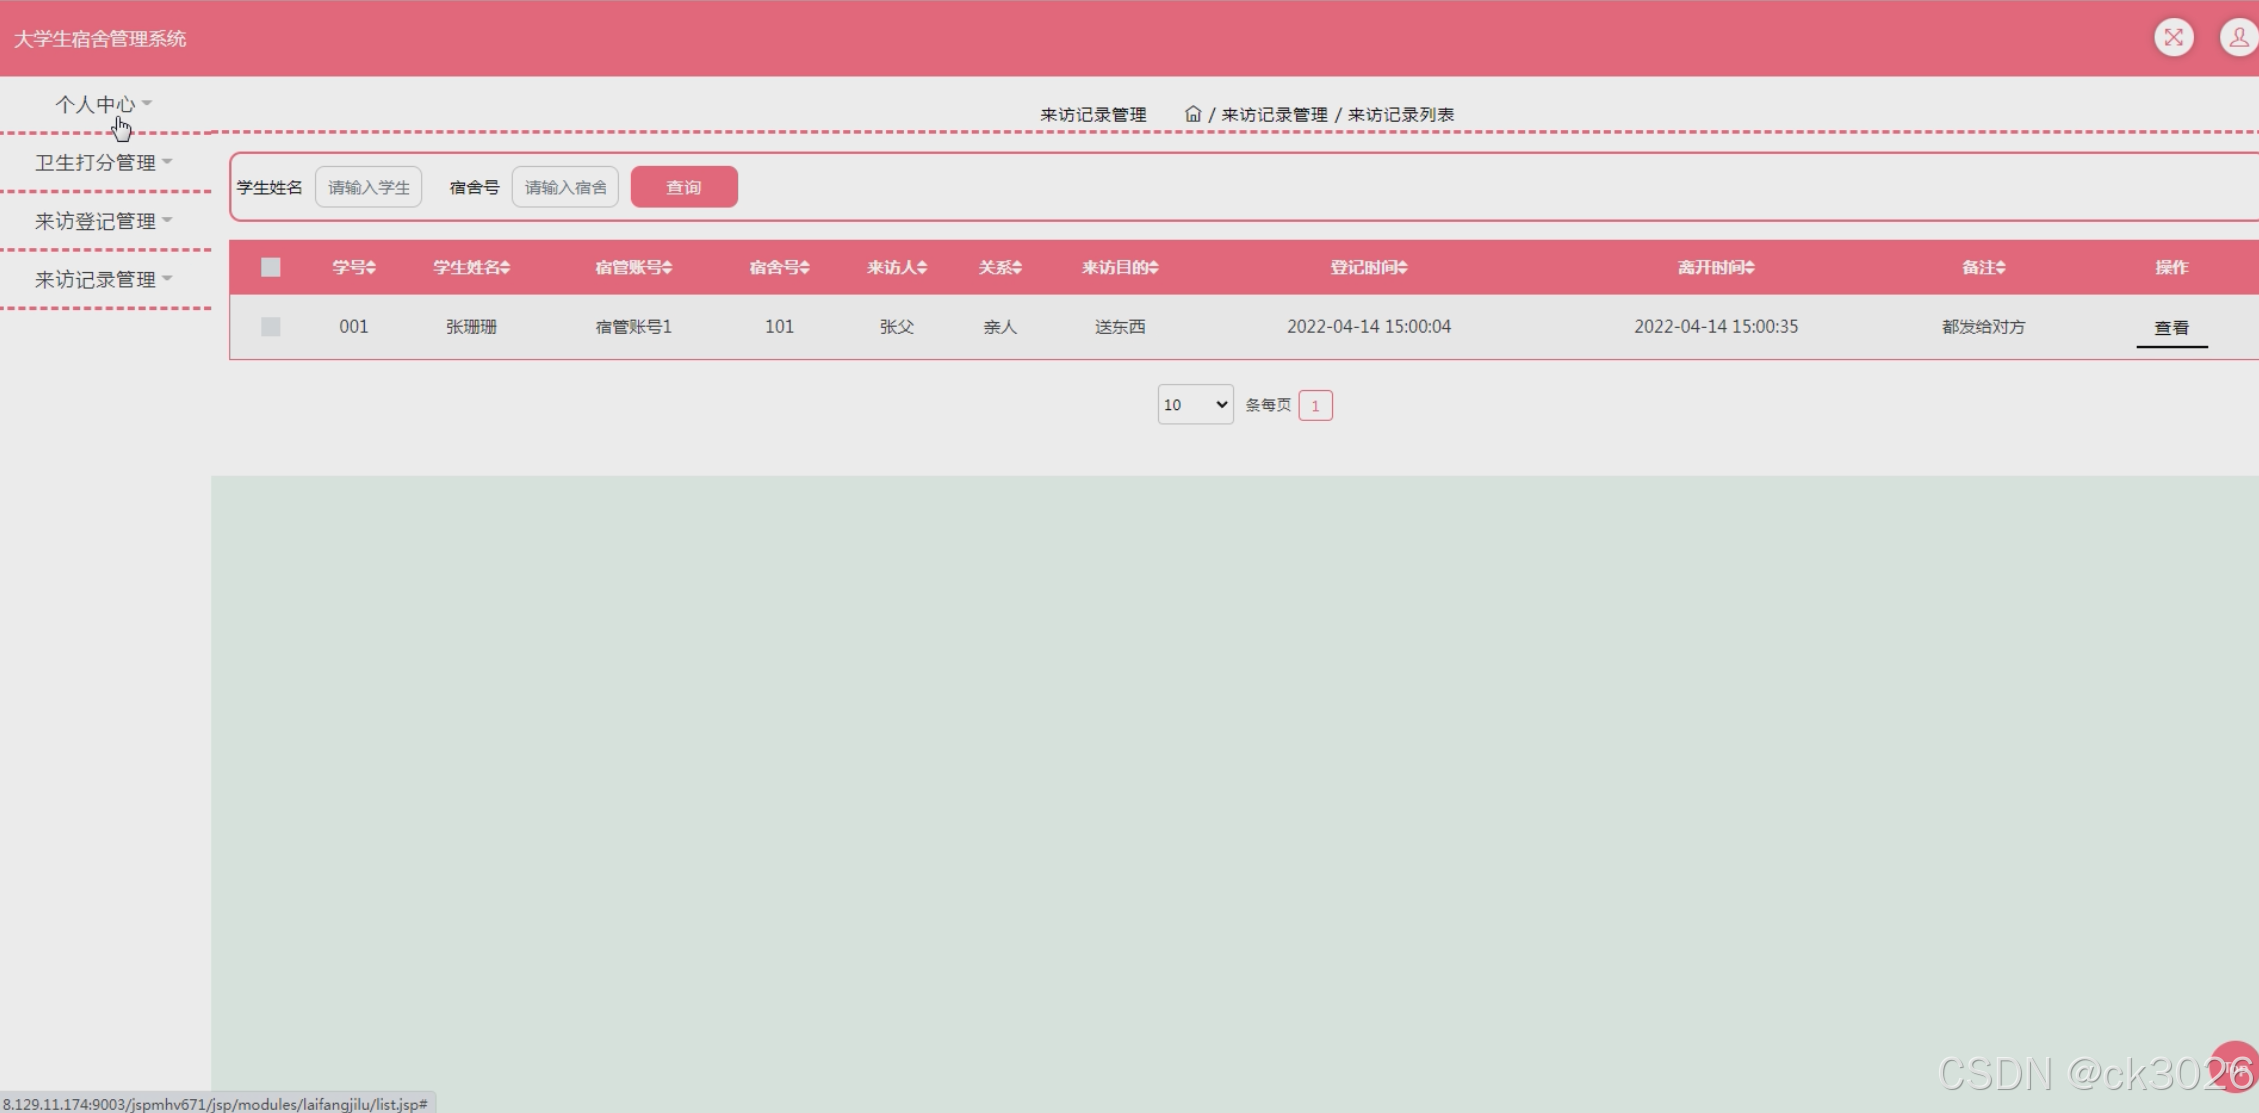
Task: Click the 查询 search button
Action: [x=684, y=187]
